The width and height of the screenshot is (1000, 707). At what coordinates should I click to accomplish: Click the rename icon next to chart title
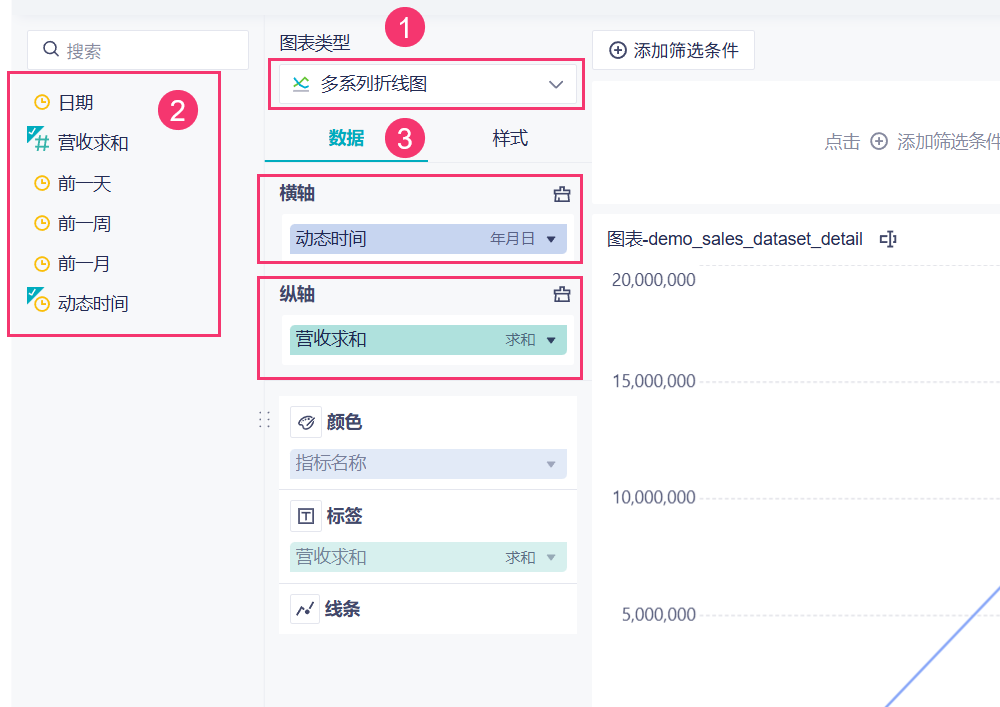click(887, 239)
